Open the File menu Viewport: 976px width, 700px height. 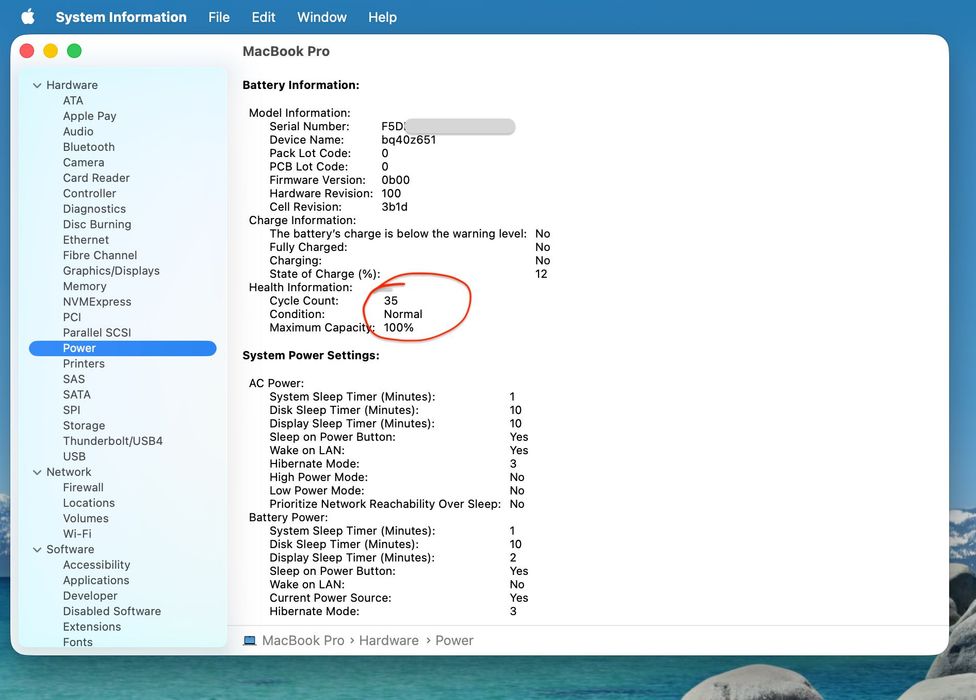[x=218, y=17]
